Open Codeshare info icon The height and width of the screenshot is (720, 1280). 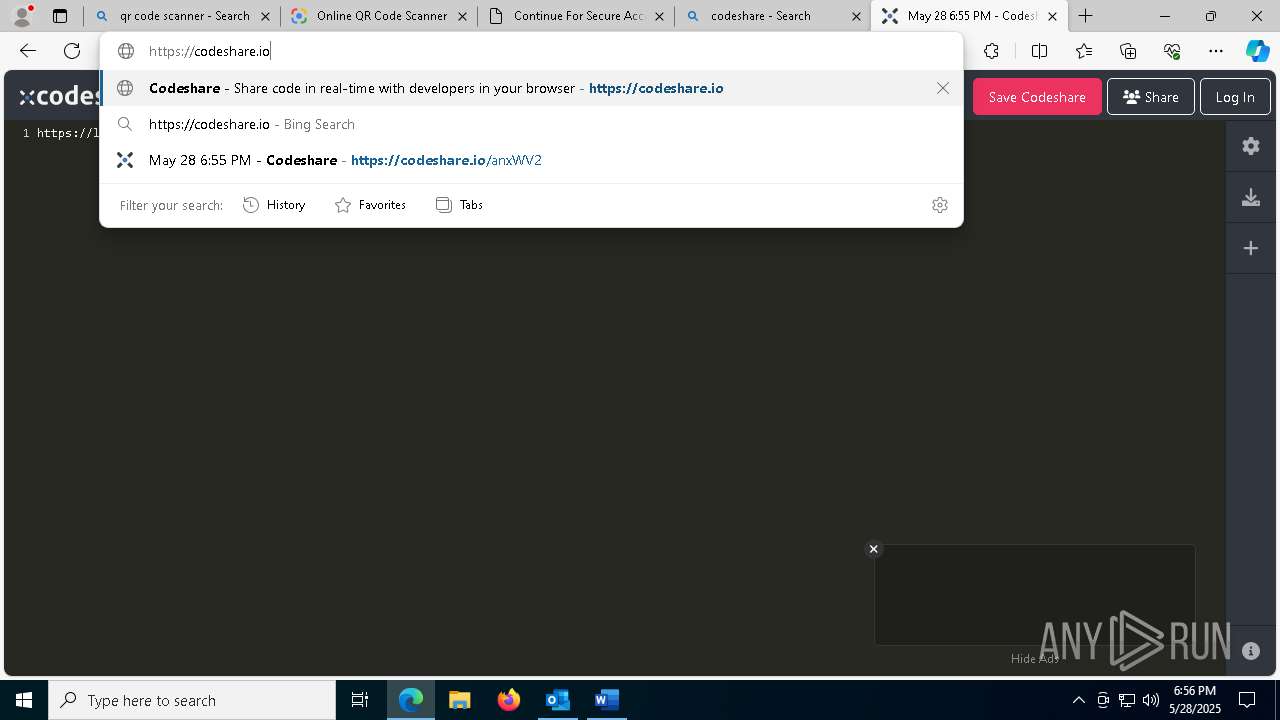pyautogui.click(x=1251, y=651)
